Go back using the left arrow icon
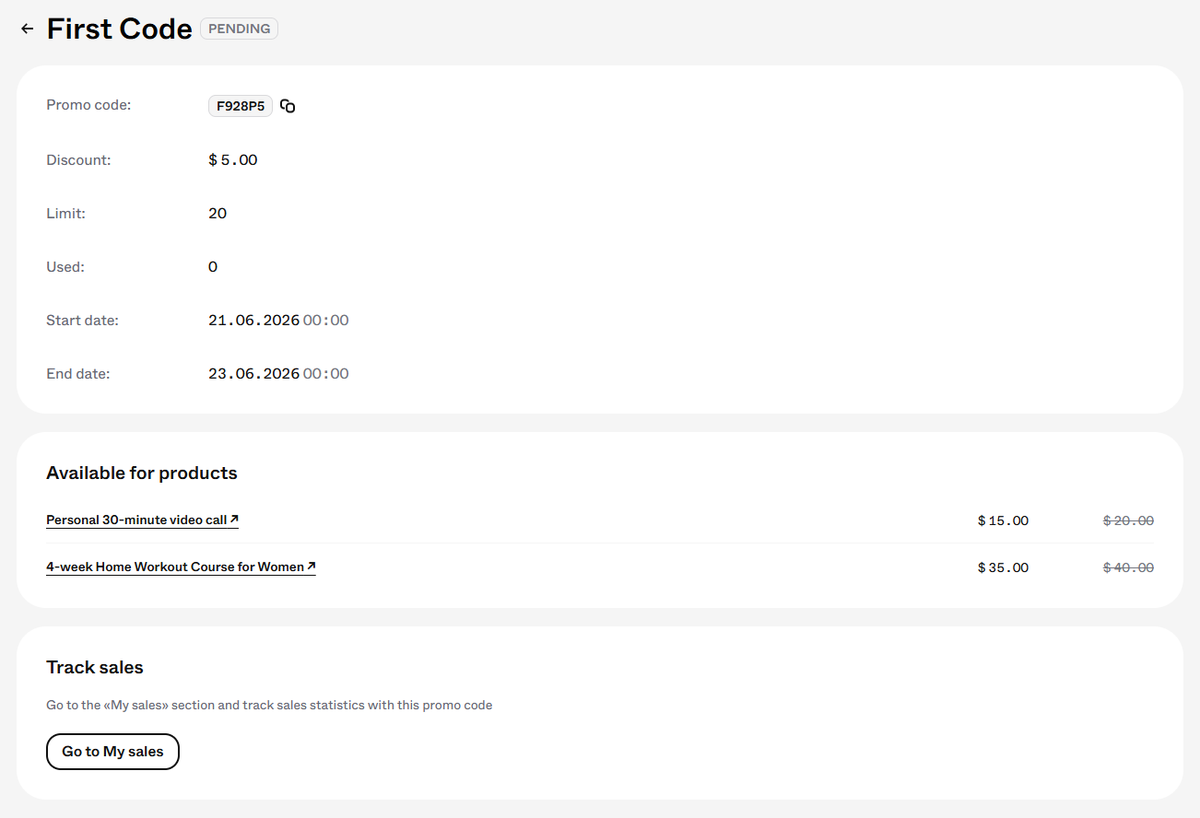 click(x=27, y=29)
